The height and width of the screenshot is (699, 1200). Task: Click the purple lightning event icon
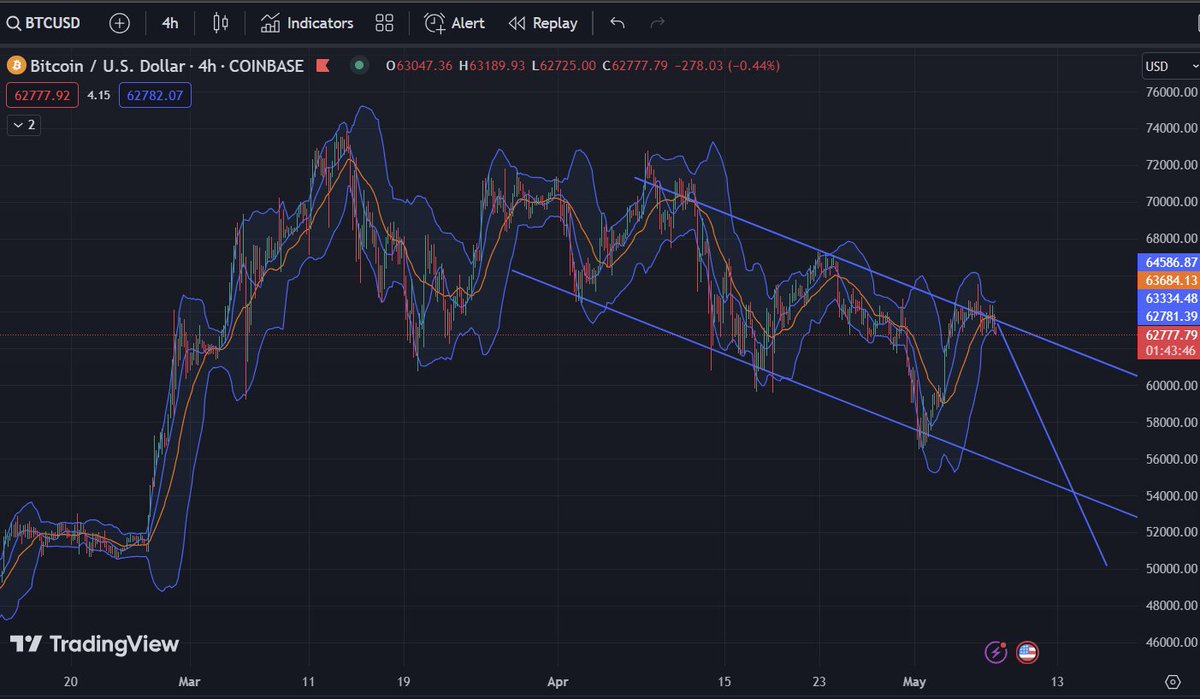pyautogui.click(x=996, y=652)
